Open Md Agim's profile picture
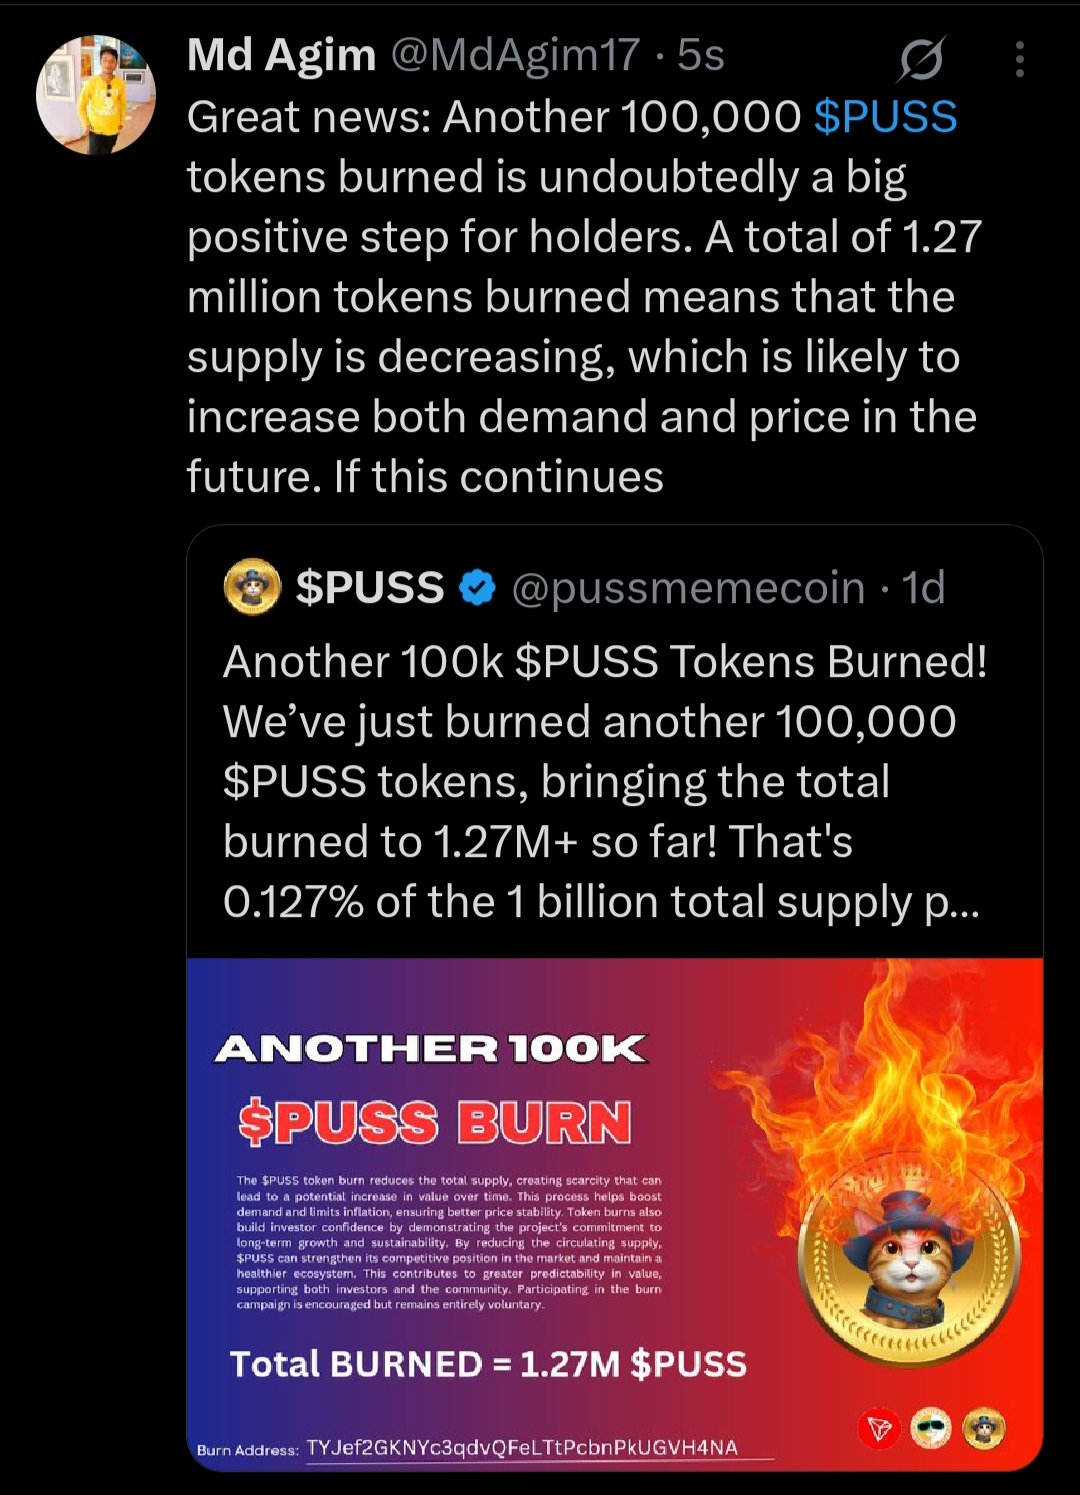Image resolution: width=1080 pixels, height=1495 pixels. (96, 95)
